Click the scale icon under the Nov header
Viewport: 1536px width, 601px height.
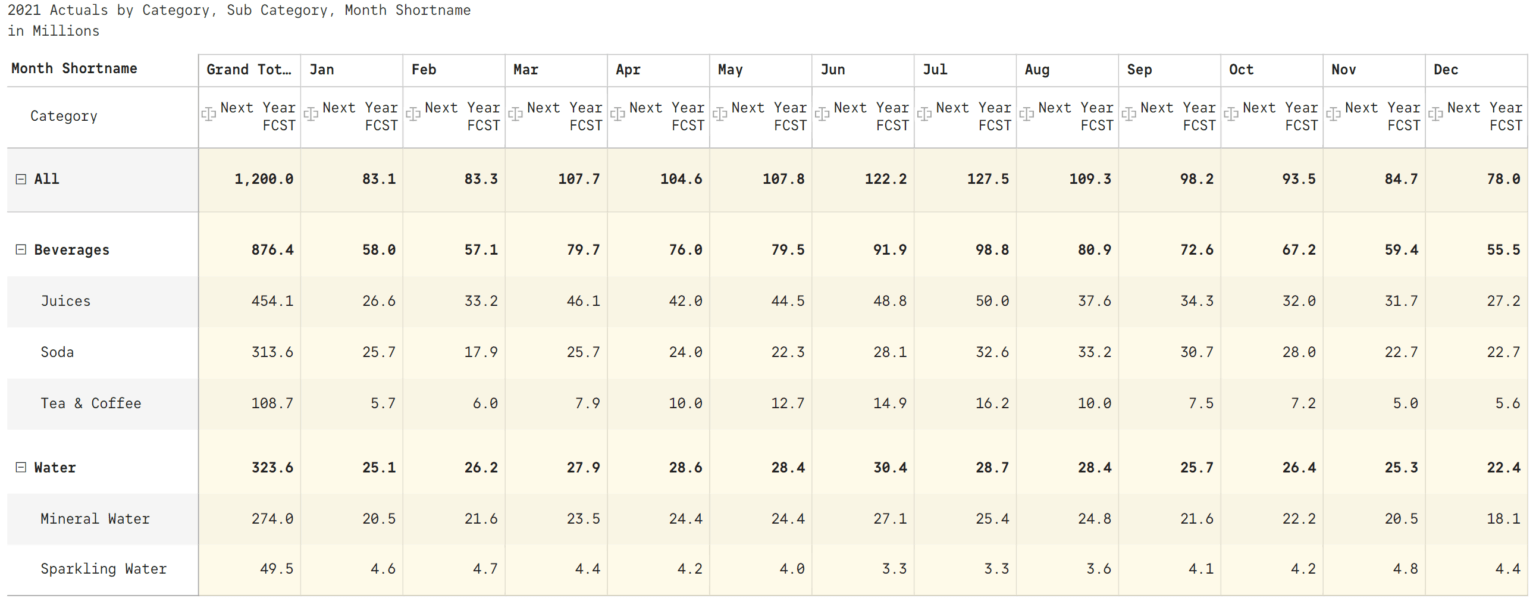1333,115
